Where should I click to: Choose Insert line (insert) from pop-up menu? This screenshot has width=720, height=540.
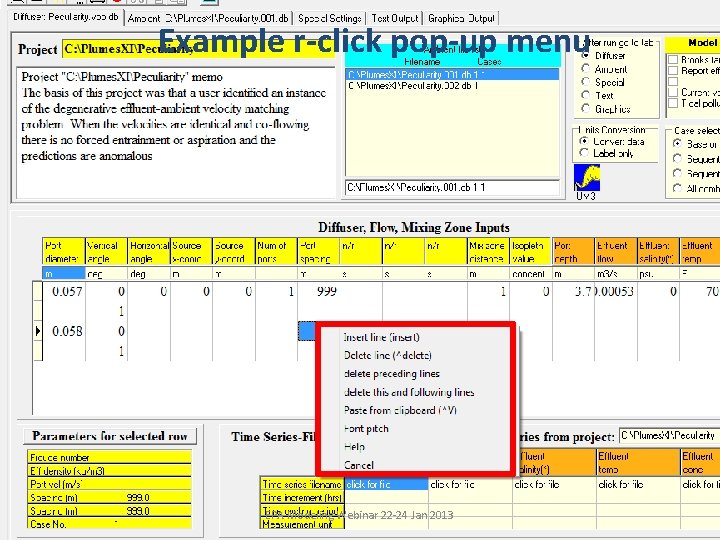click(382, 337)
